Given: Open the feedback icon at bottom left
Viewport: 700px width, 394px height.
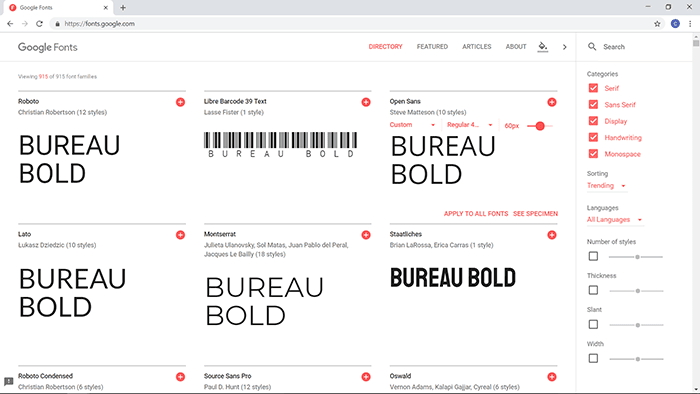Looking at the screenshot, I should tap(8, 382).
